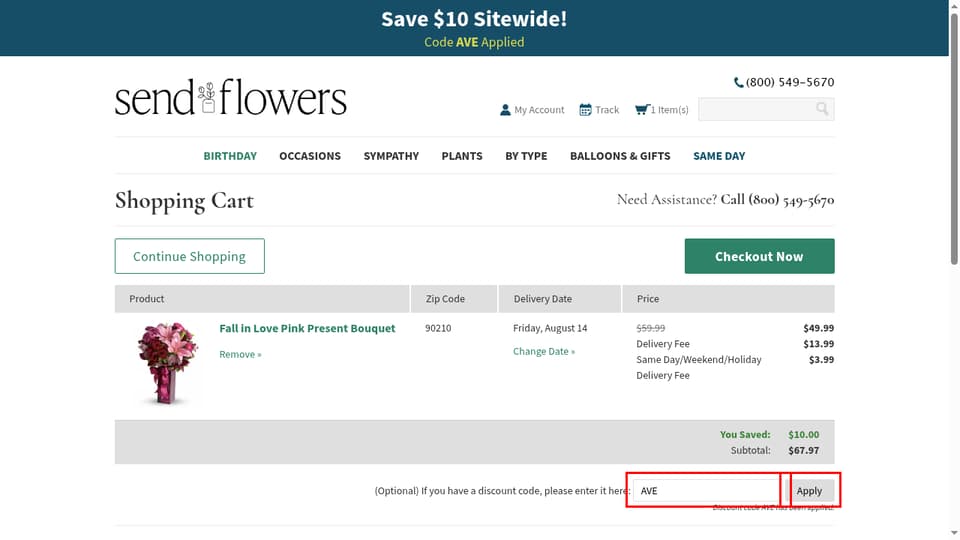Open the Plants menu
The width and height of the screenshot is (960, 540).
click(x=462, y=156)
